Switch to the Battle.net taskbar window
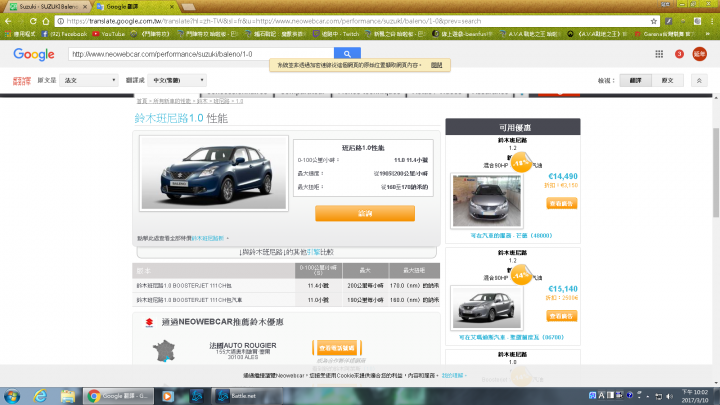 click(x=245, y=396)
